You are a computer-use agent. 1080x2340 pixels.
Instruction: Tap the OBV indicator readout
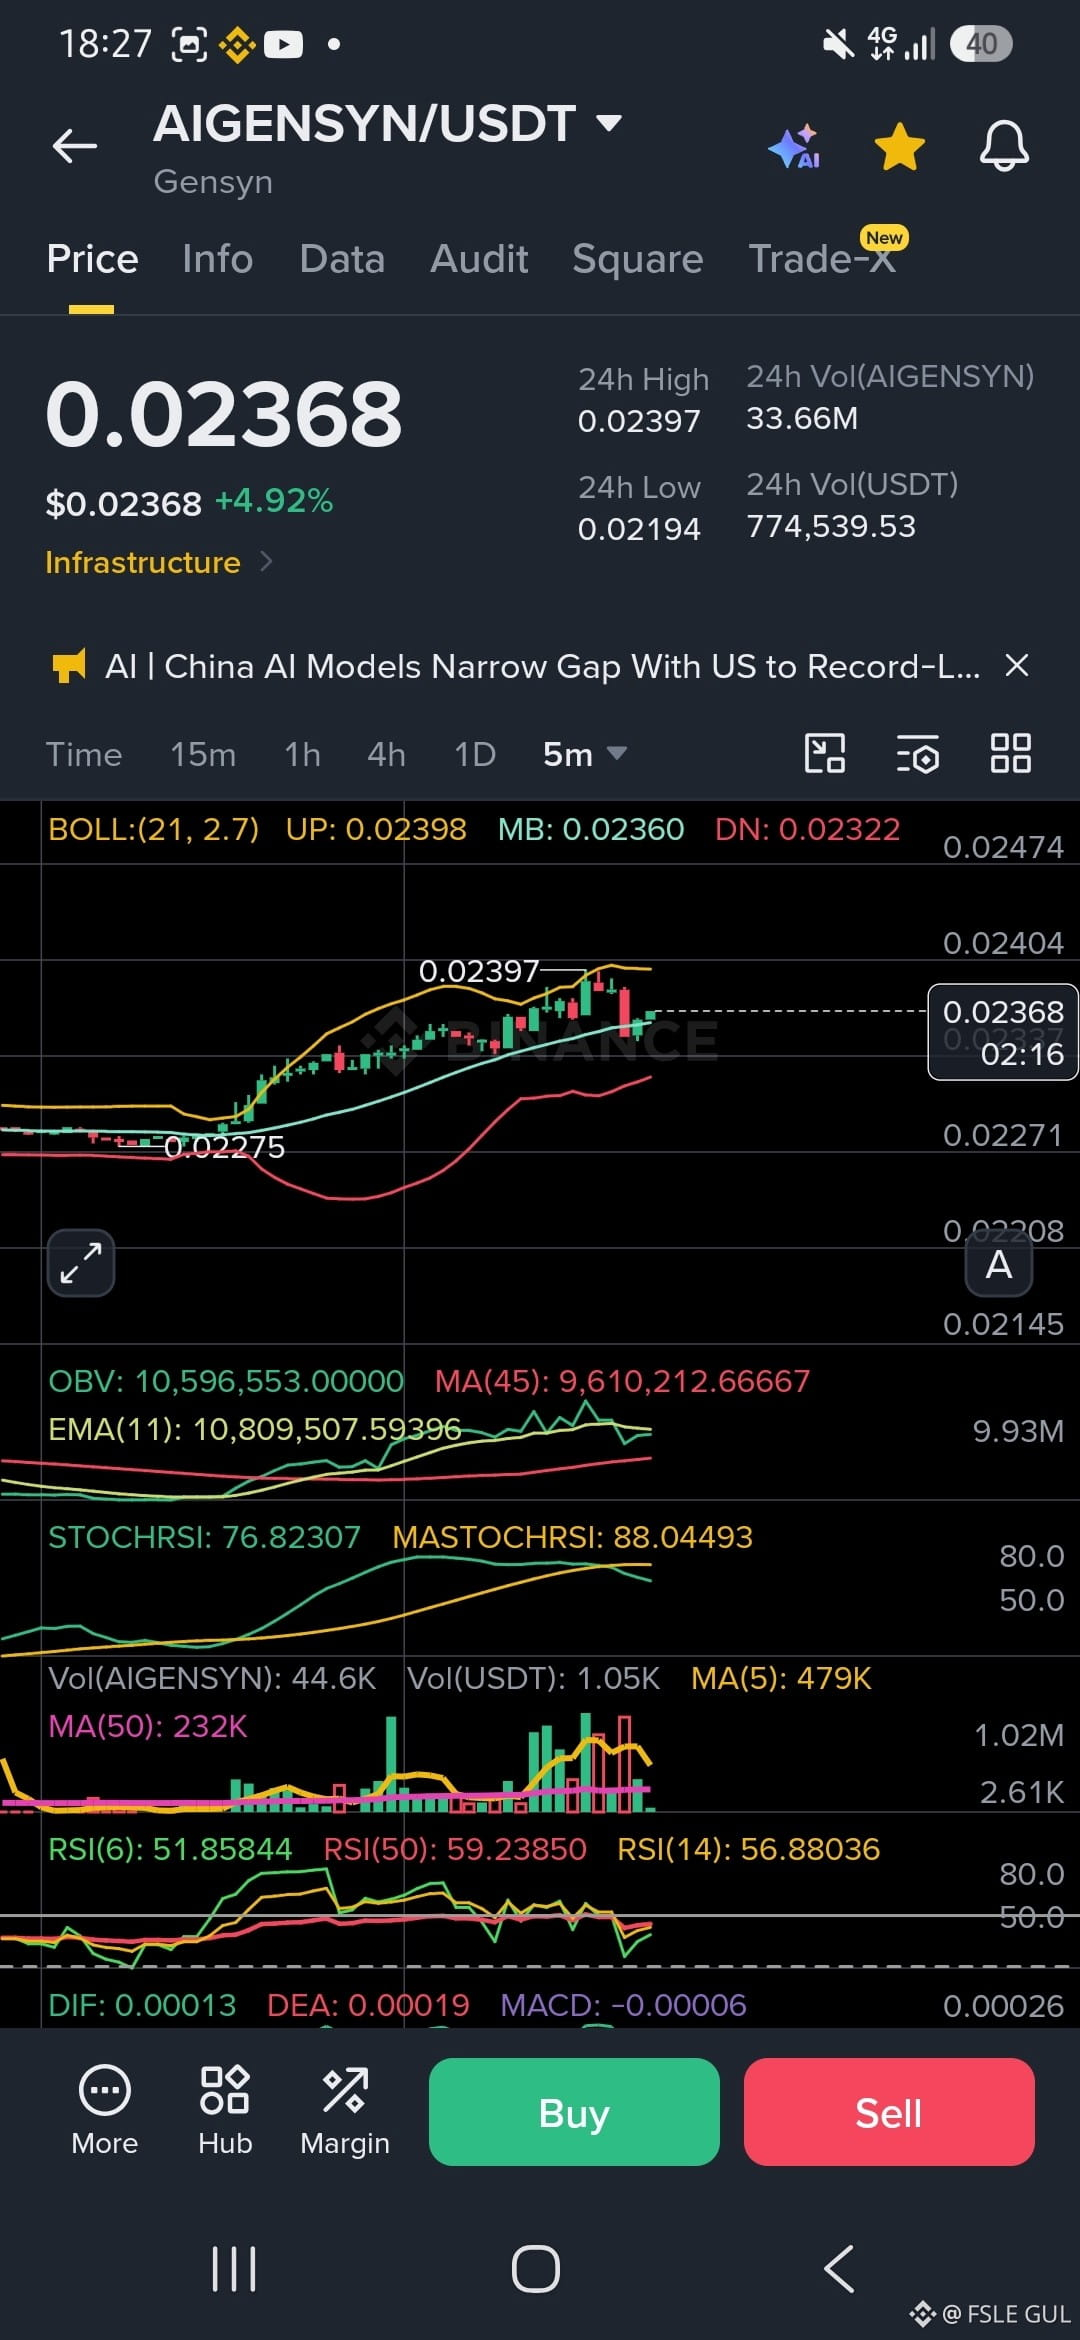tap(226, 1381)
